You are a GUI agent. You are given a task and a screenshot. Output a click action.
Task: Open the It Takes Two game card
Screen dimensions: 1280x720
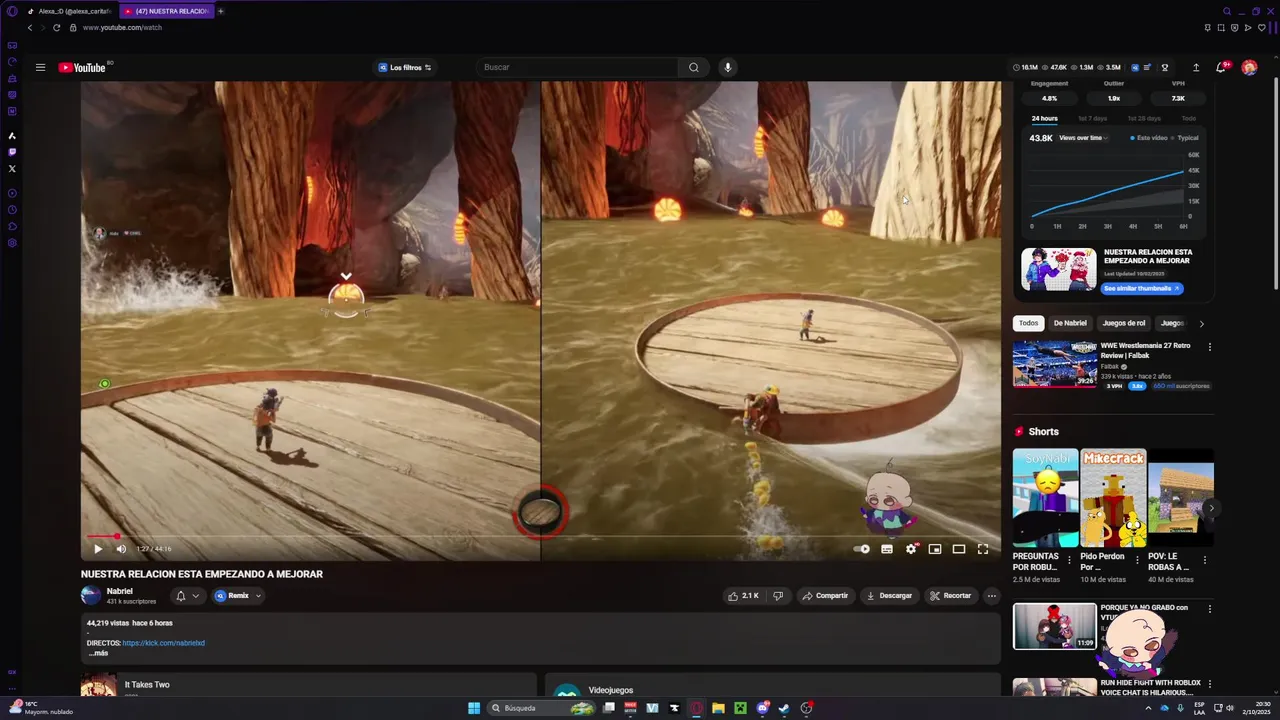coord(309,685)
